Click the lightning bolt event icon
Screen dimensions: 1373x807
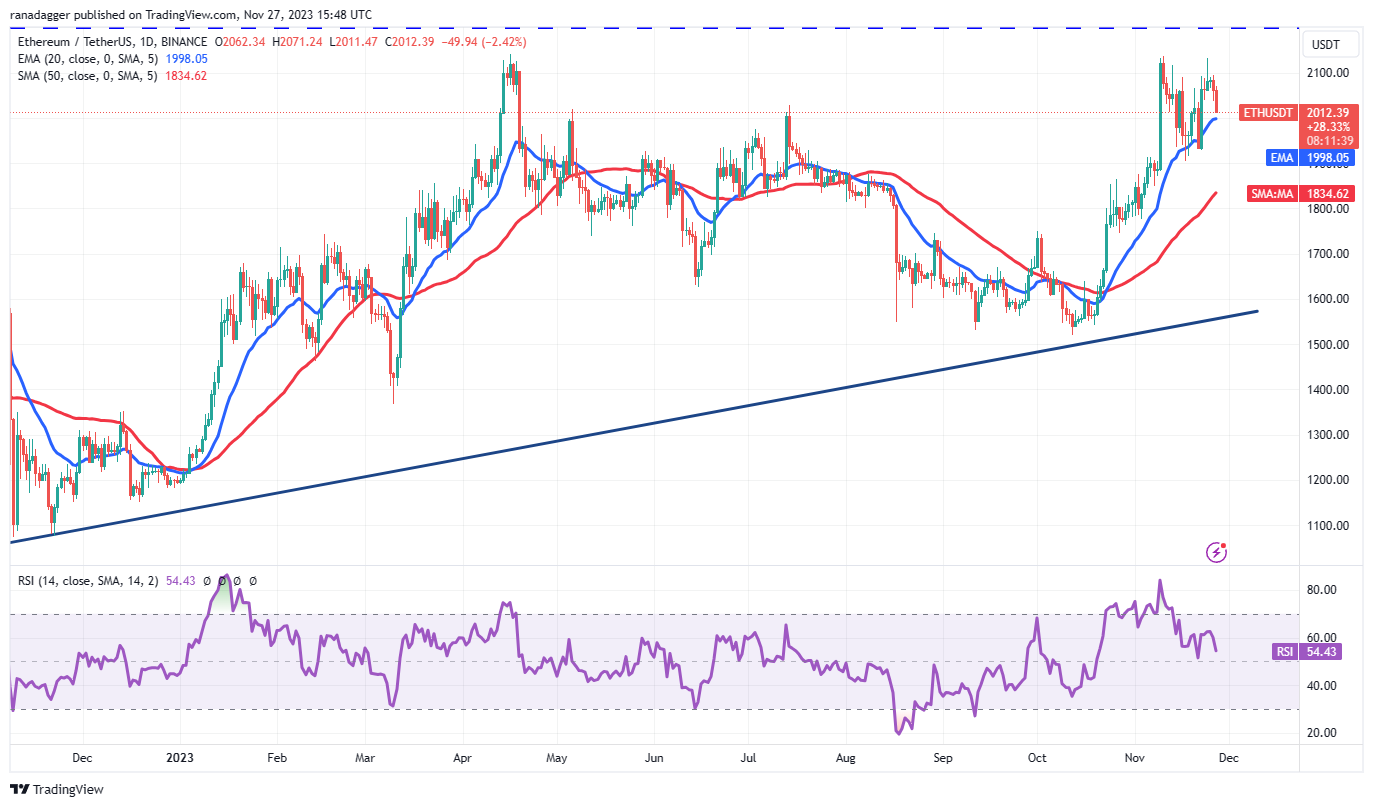[1216, 551]
